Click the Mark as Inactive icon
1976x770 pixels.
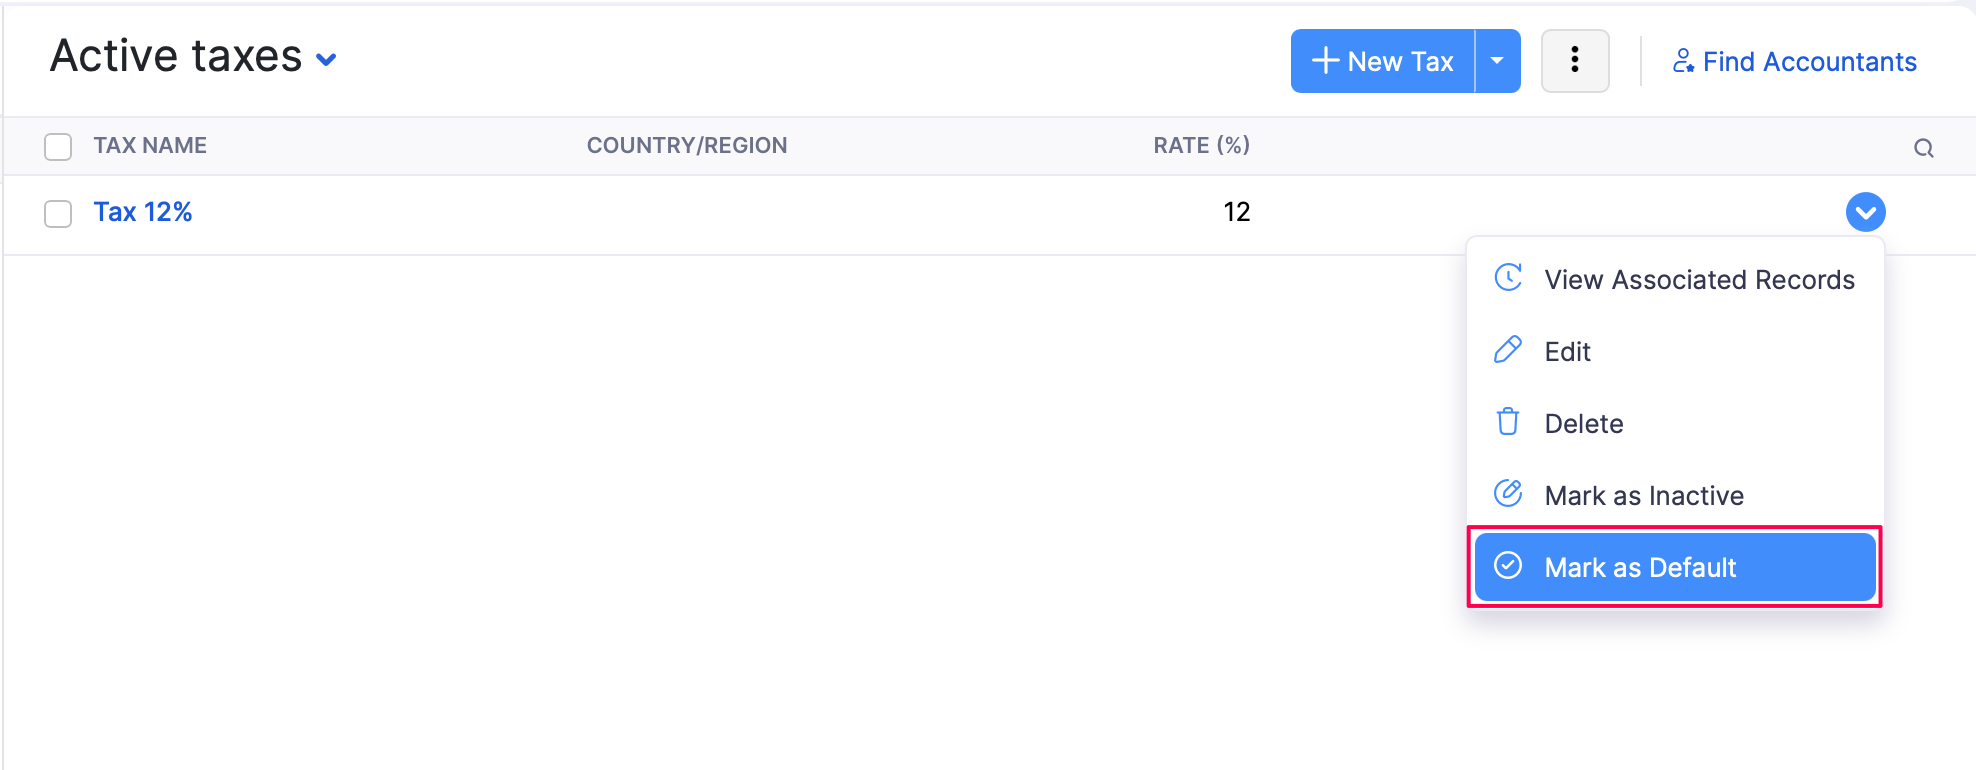click(x=1508, y=493)
